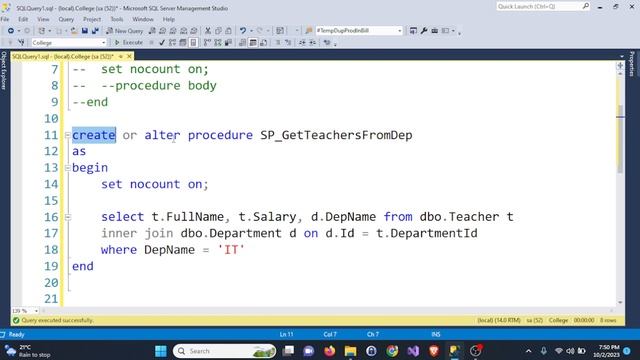The image size is (640, 360).
Task: Open the Properties side panel tab
Action: [632, 63]
